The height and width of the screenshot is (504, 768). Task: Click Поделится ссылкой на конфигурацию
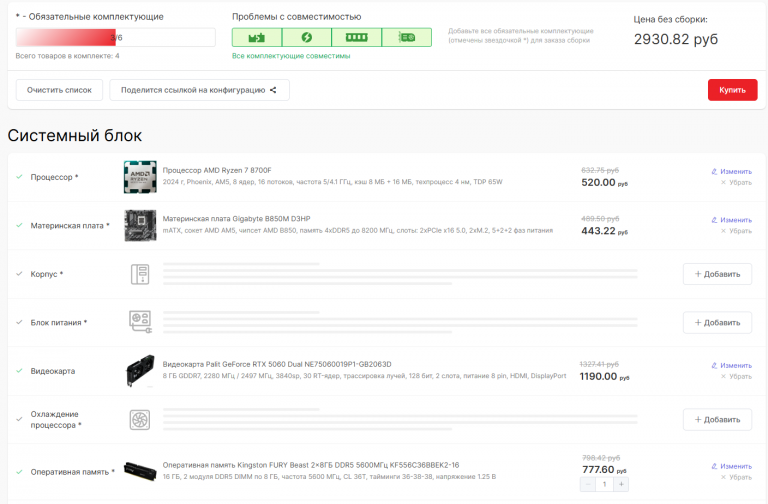(x=199, y=90)
